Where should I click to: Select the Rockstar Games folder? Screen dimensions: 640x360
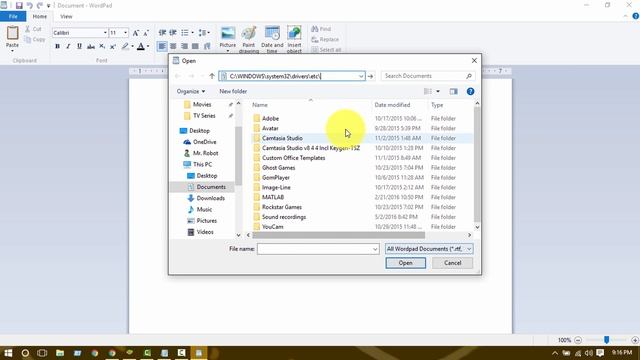coord(282,207)
